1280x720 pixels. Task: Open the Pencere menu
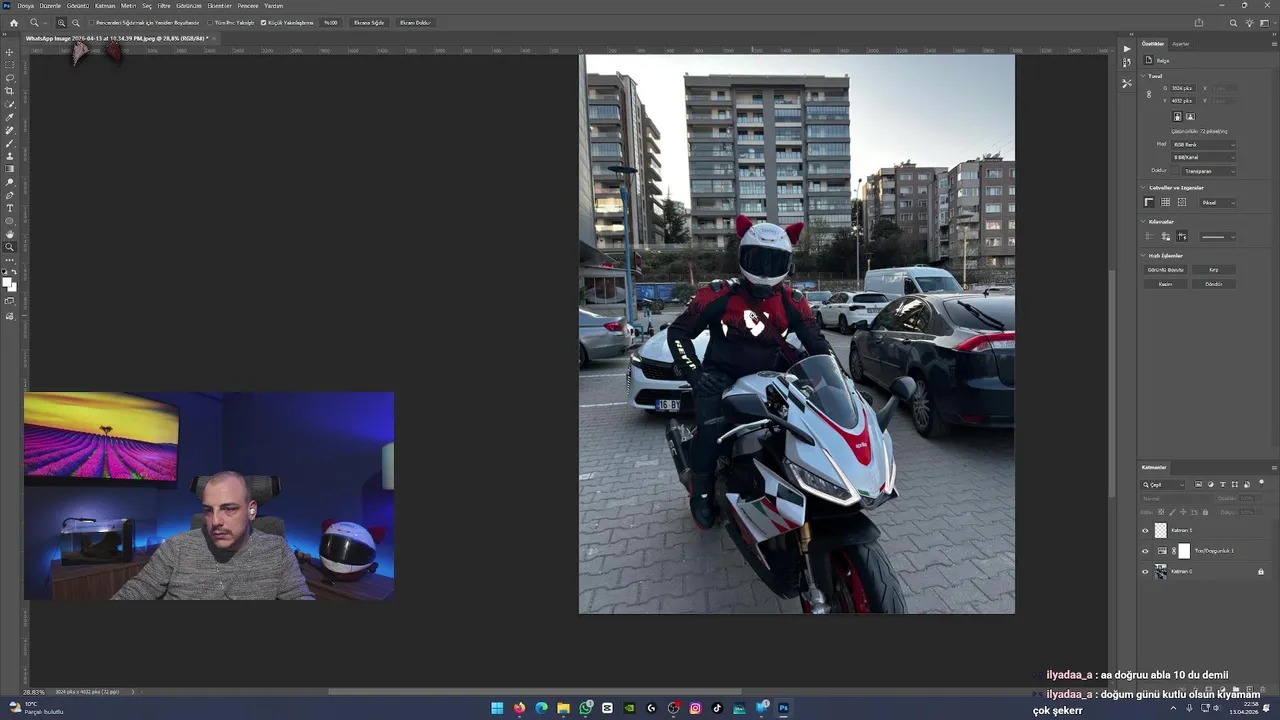click(x=248, y=5)
